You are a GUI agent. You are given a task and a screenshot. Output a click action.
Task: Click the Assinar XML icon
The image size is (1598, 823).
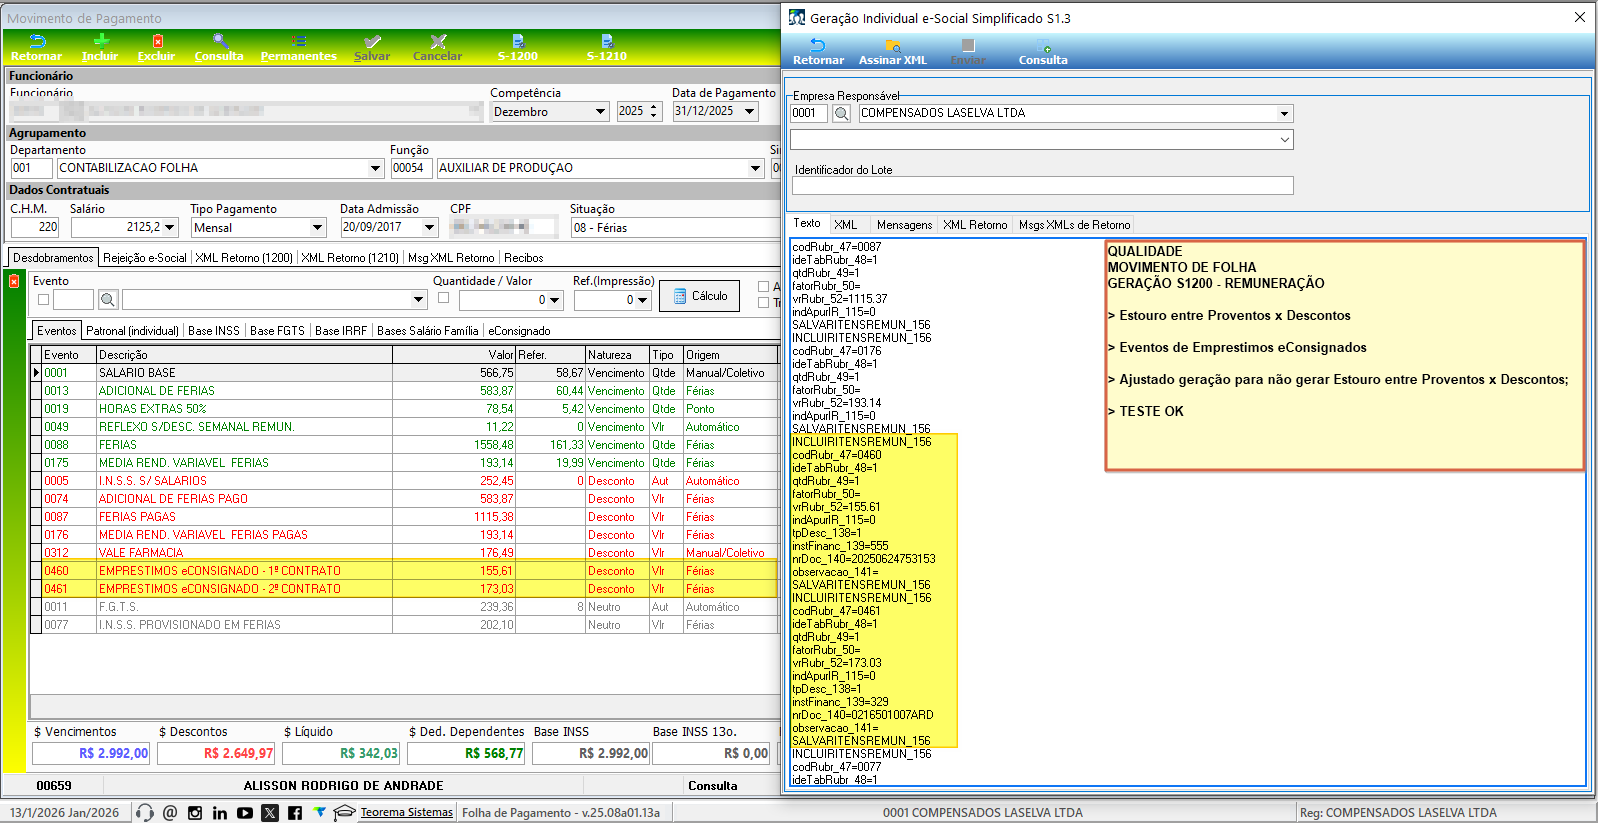[892, 51]
